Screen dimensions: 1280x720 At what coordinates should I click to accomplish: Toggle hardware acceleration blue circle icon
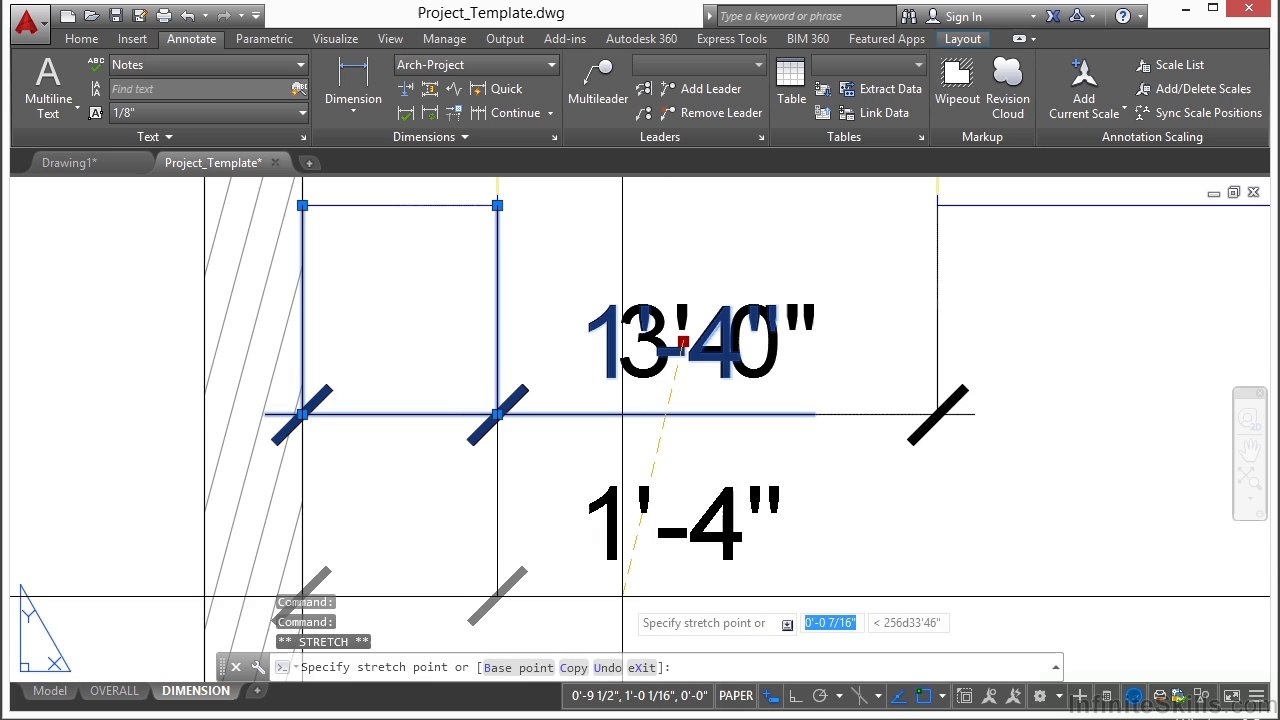pyautogui.click(x=1134, y=696)
